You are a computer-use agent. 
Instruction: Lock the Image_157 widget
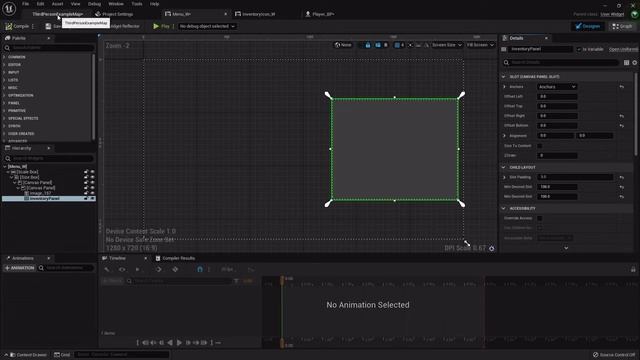(x=86, y=193)
